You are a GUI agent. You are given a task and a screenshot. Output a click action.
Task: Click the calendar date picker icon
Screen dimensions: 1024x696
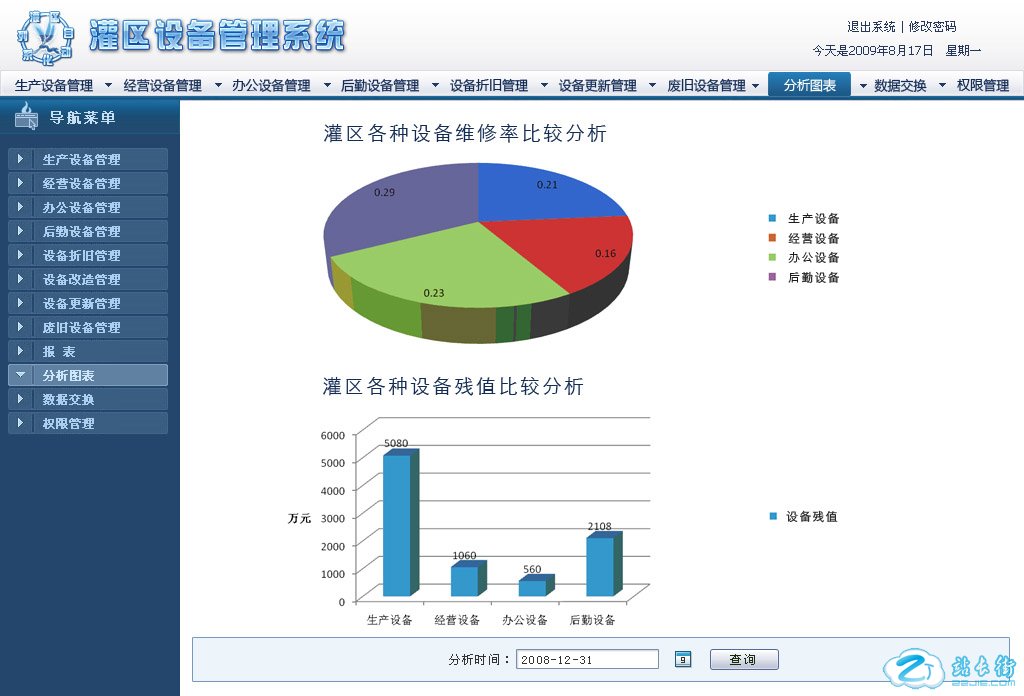point(683,659)
